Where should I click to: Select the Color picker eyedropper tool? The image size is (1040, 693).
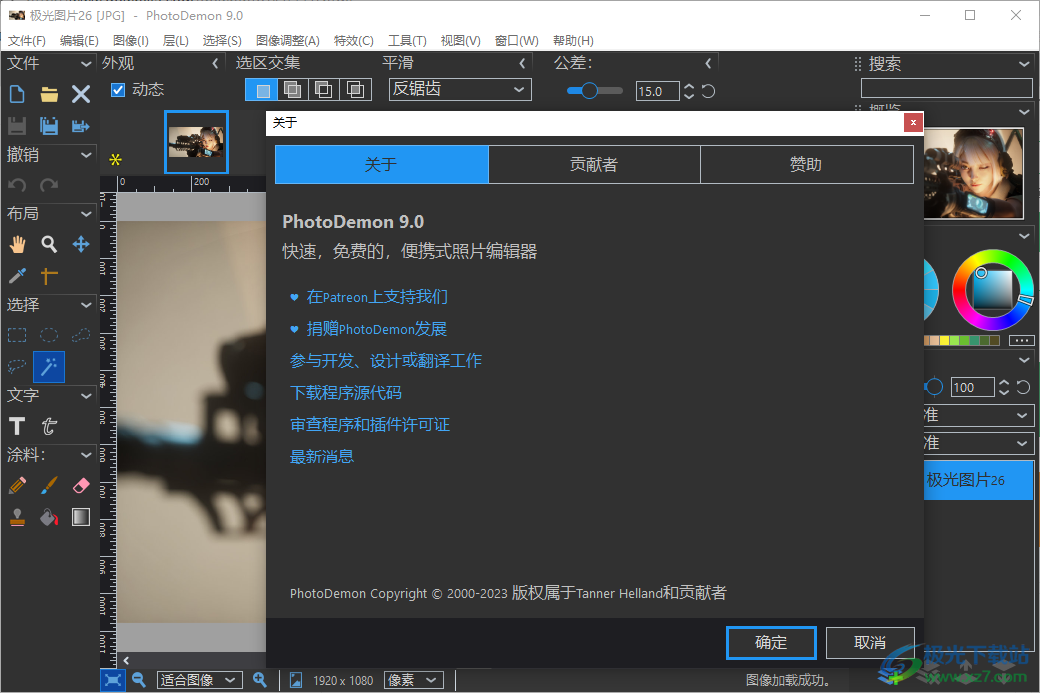pyautogui.click(x=17, y=275)
